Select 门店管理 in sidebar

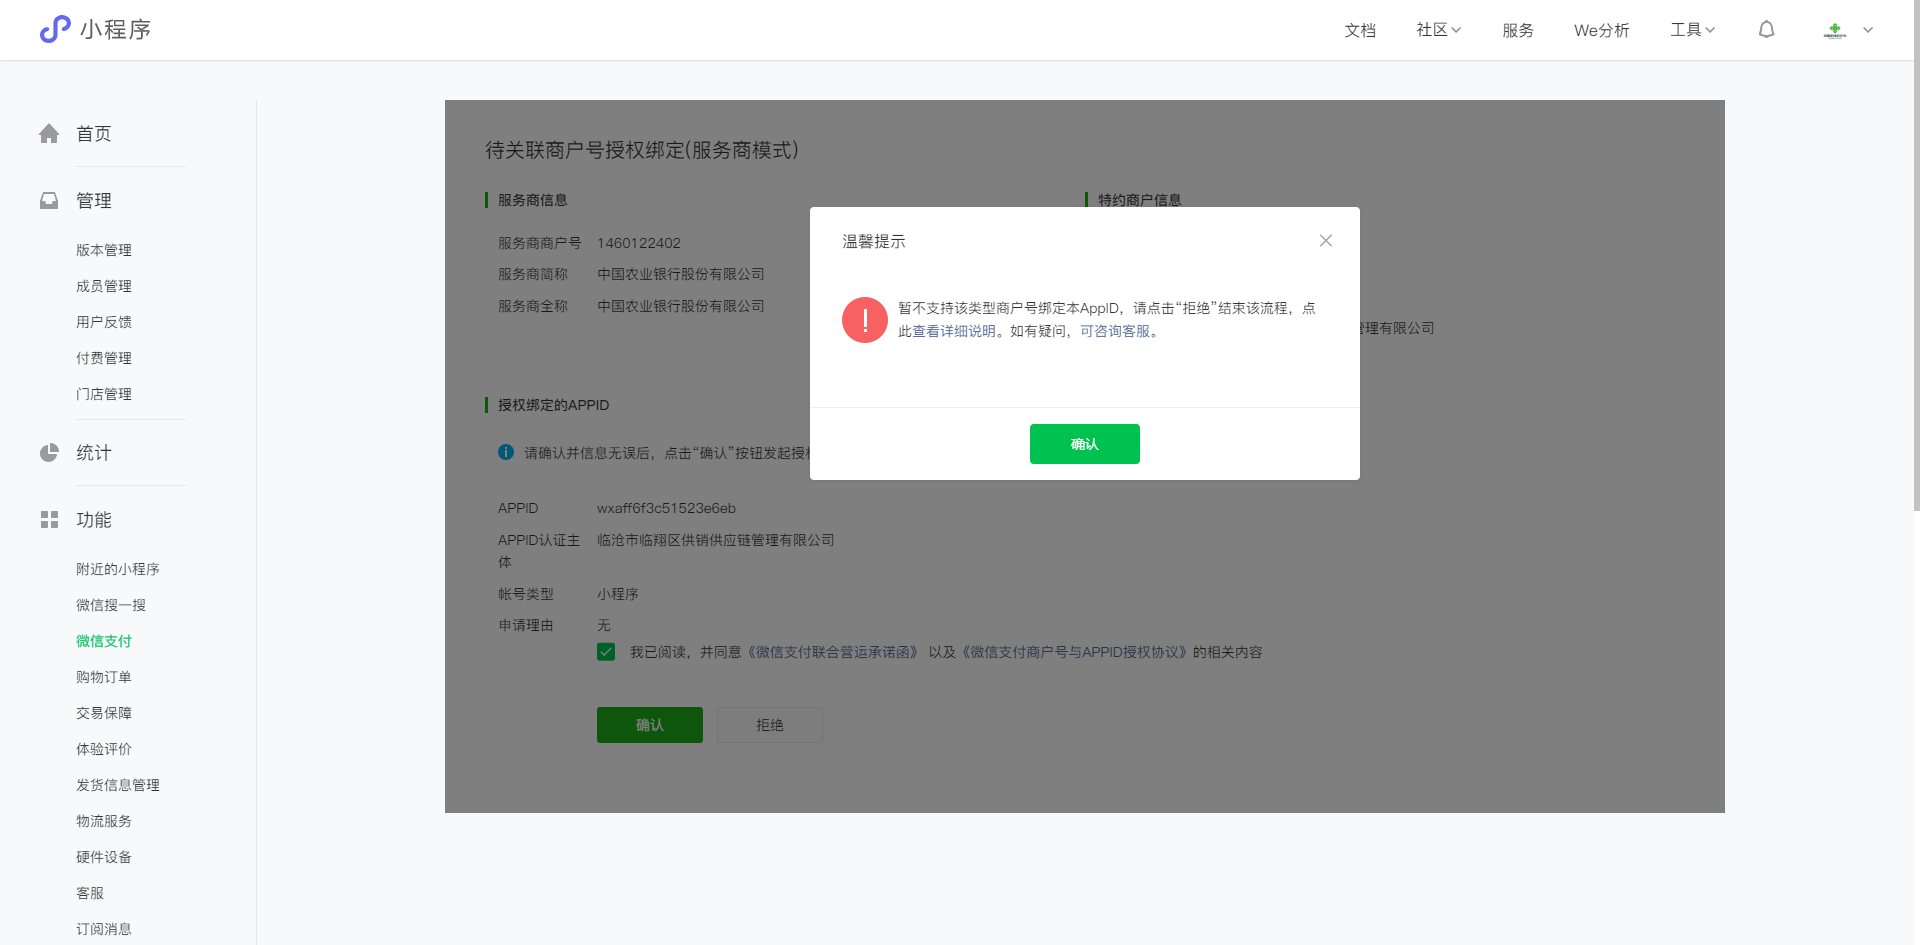coord(104,394)
